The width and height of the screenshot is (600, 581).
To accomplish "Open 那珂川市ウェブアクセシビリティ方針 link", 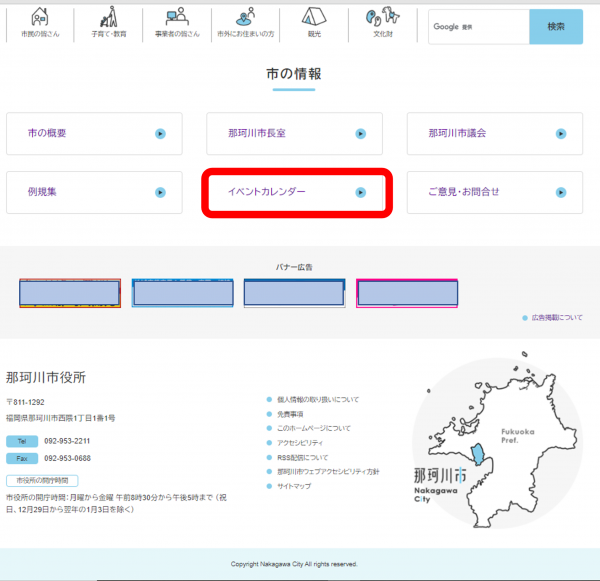I will click(328, 472).
